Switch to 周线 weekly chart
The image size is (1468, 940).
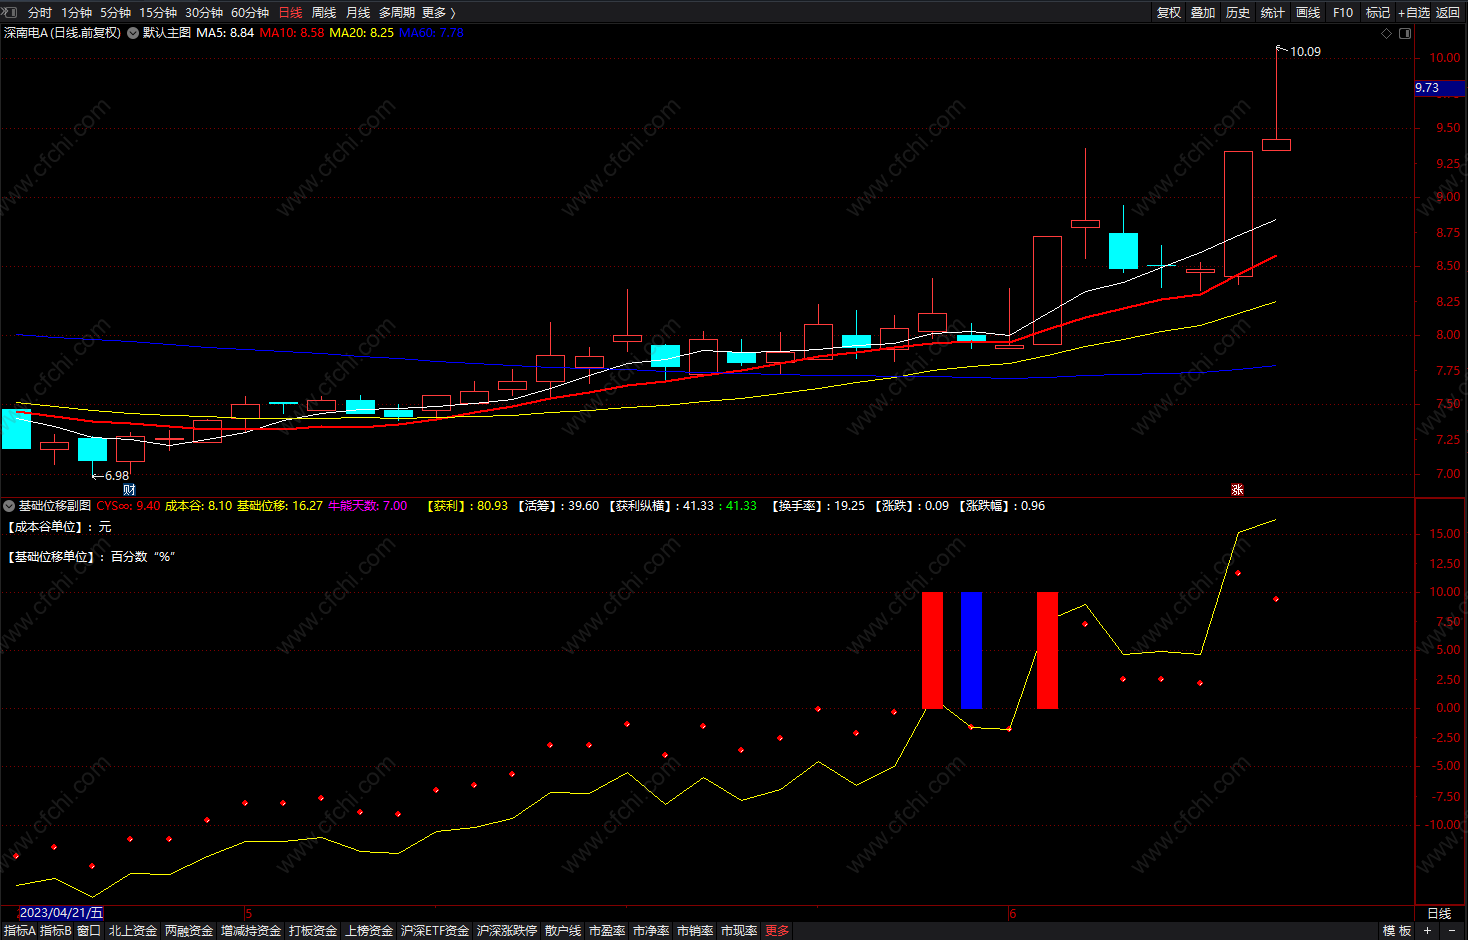pyautogui.click(x=324, y=13)
